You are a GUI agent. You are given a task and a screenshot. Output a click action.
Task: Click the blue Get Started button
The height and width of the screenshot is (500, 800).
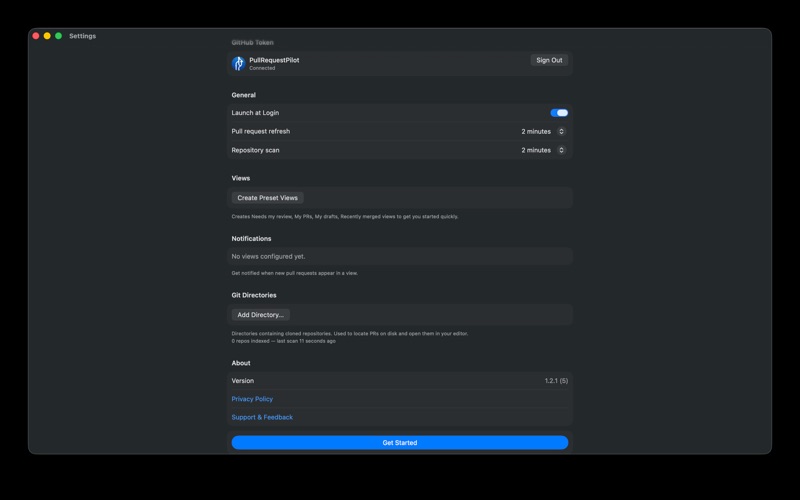tap(399, 442)
